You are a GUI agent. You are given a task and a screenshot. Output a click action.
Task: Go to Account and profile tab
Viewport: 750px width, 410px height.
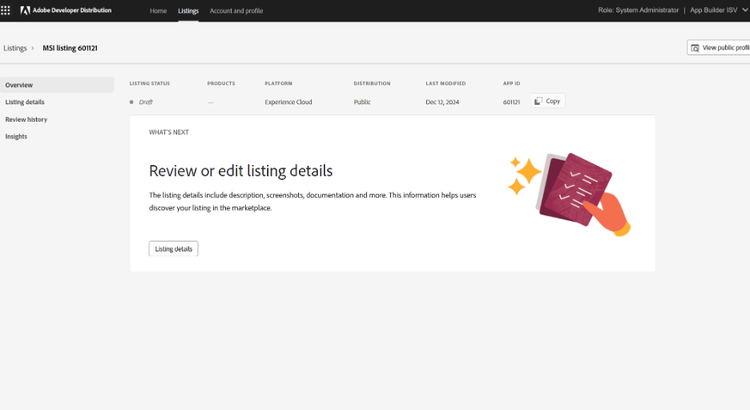236,11
